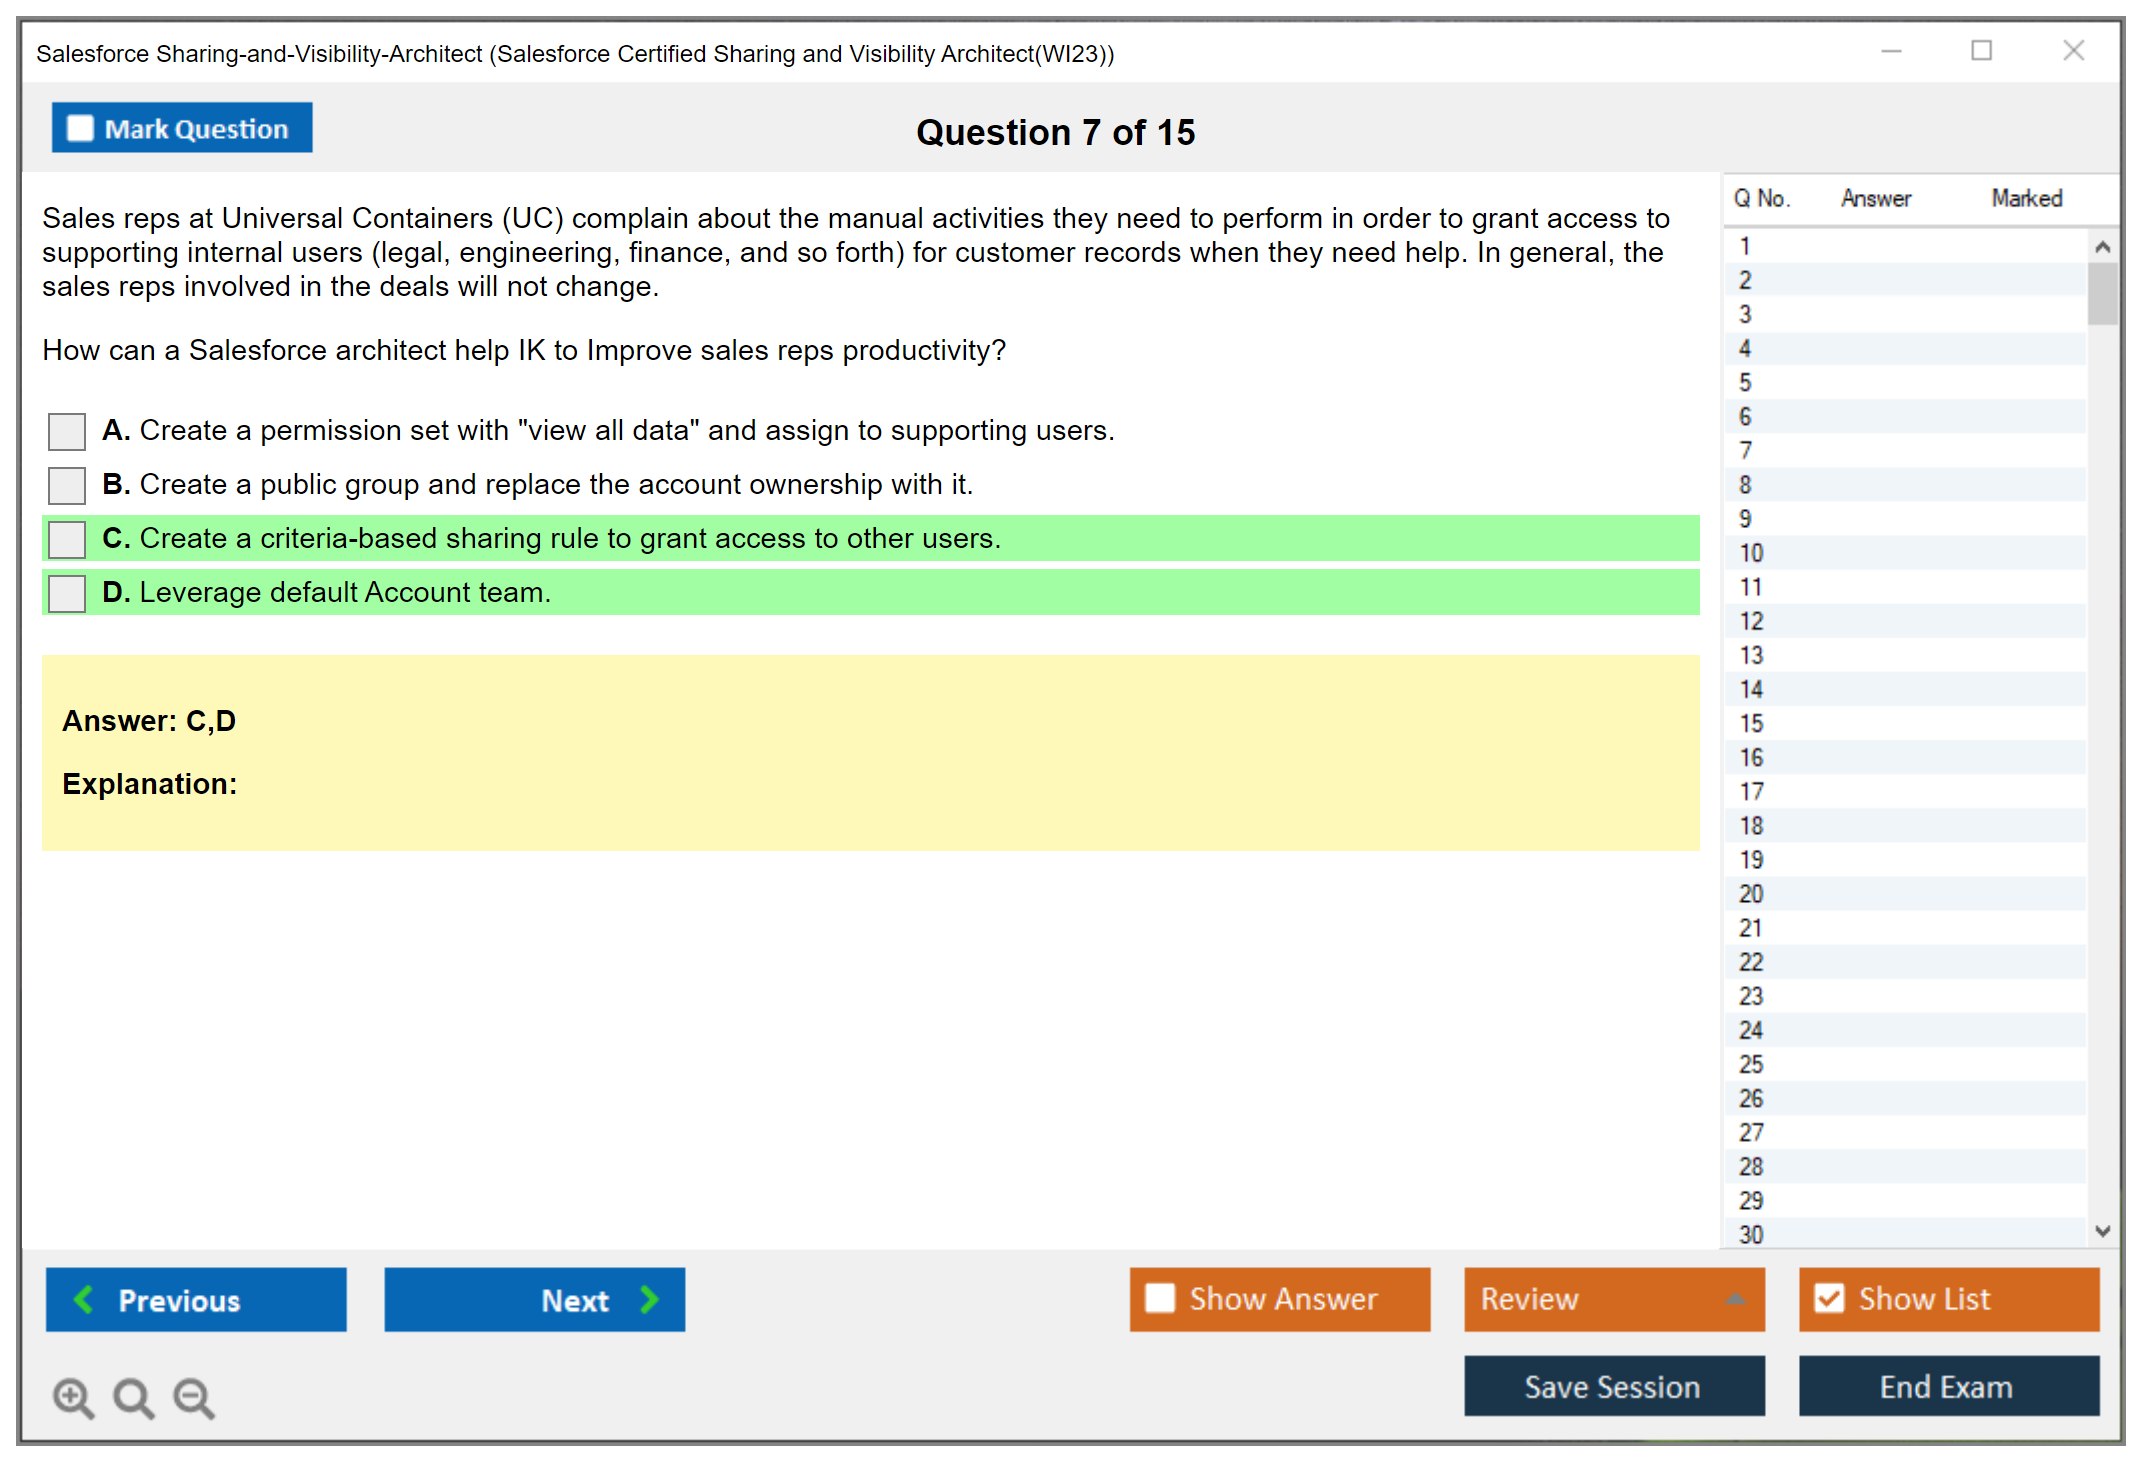The image size is (2150, 1470).
Task: Click the Marked column header
Action: point(2026,198)
